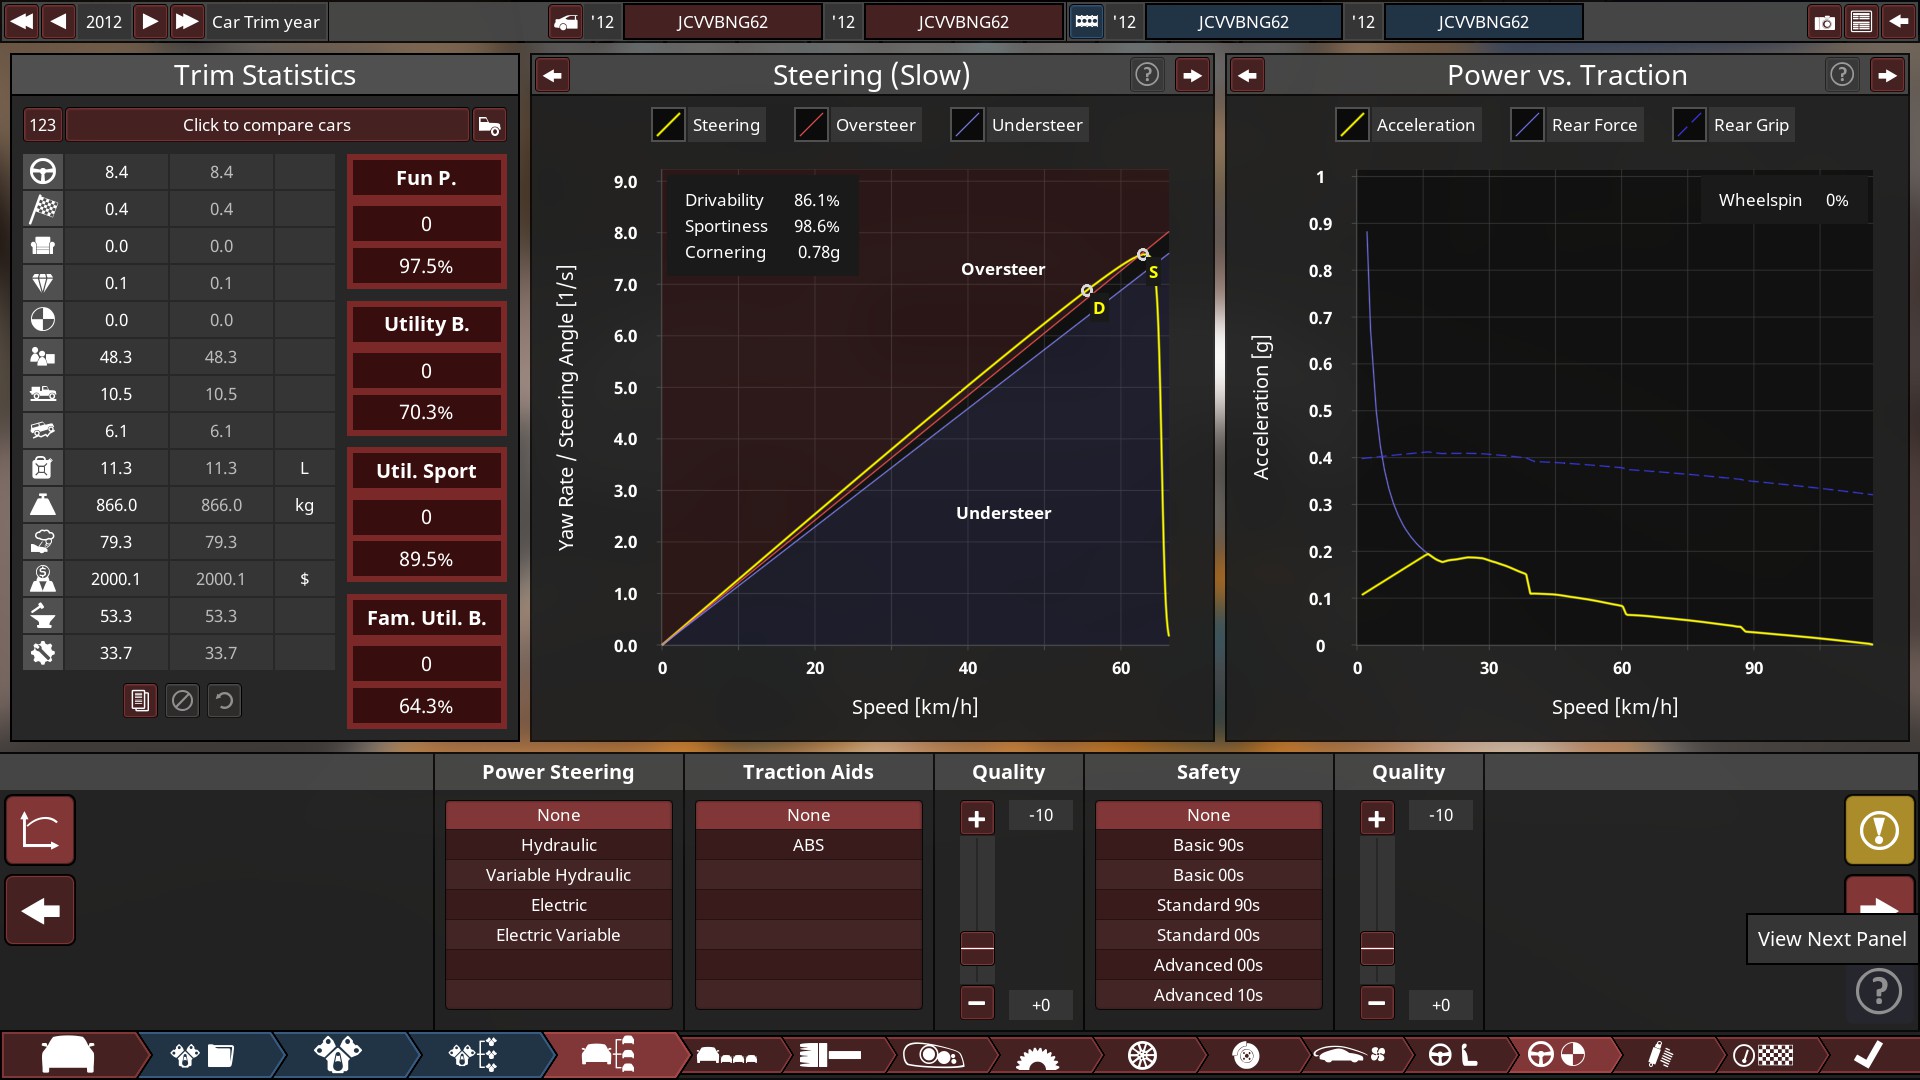Click the engine family icon in top bar
Screen dimensions: 1920x1080
pos(1086,21)
